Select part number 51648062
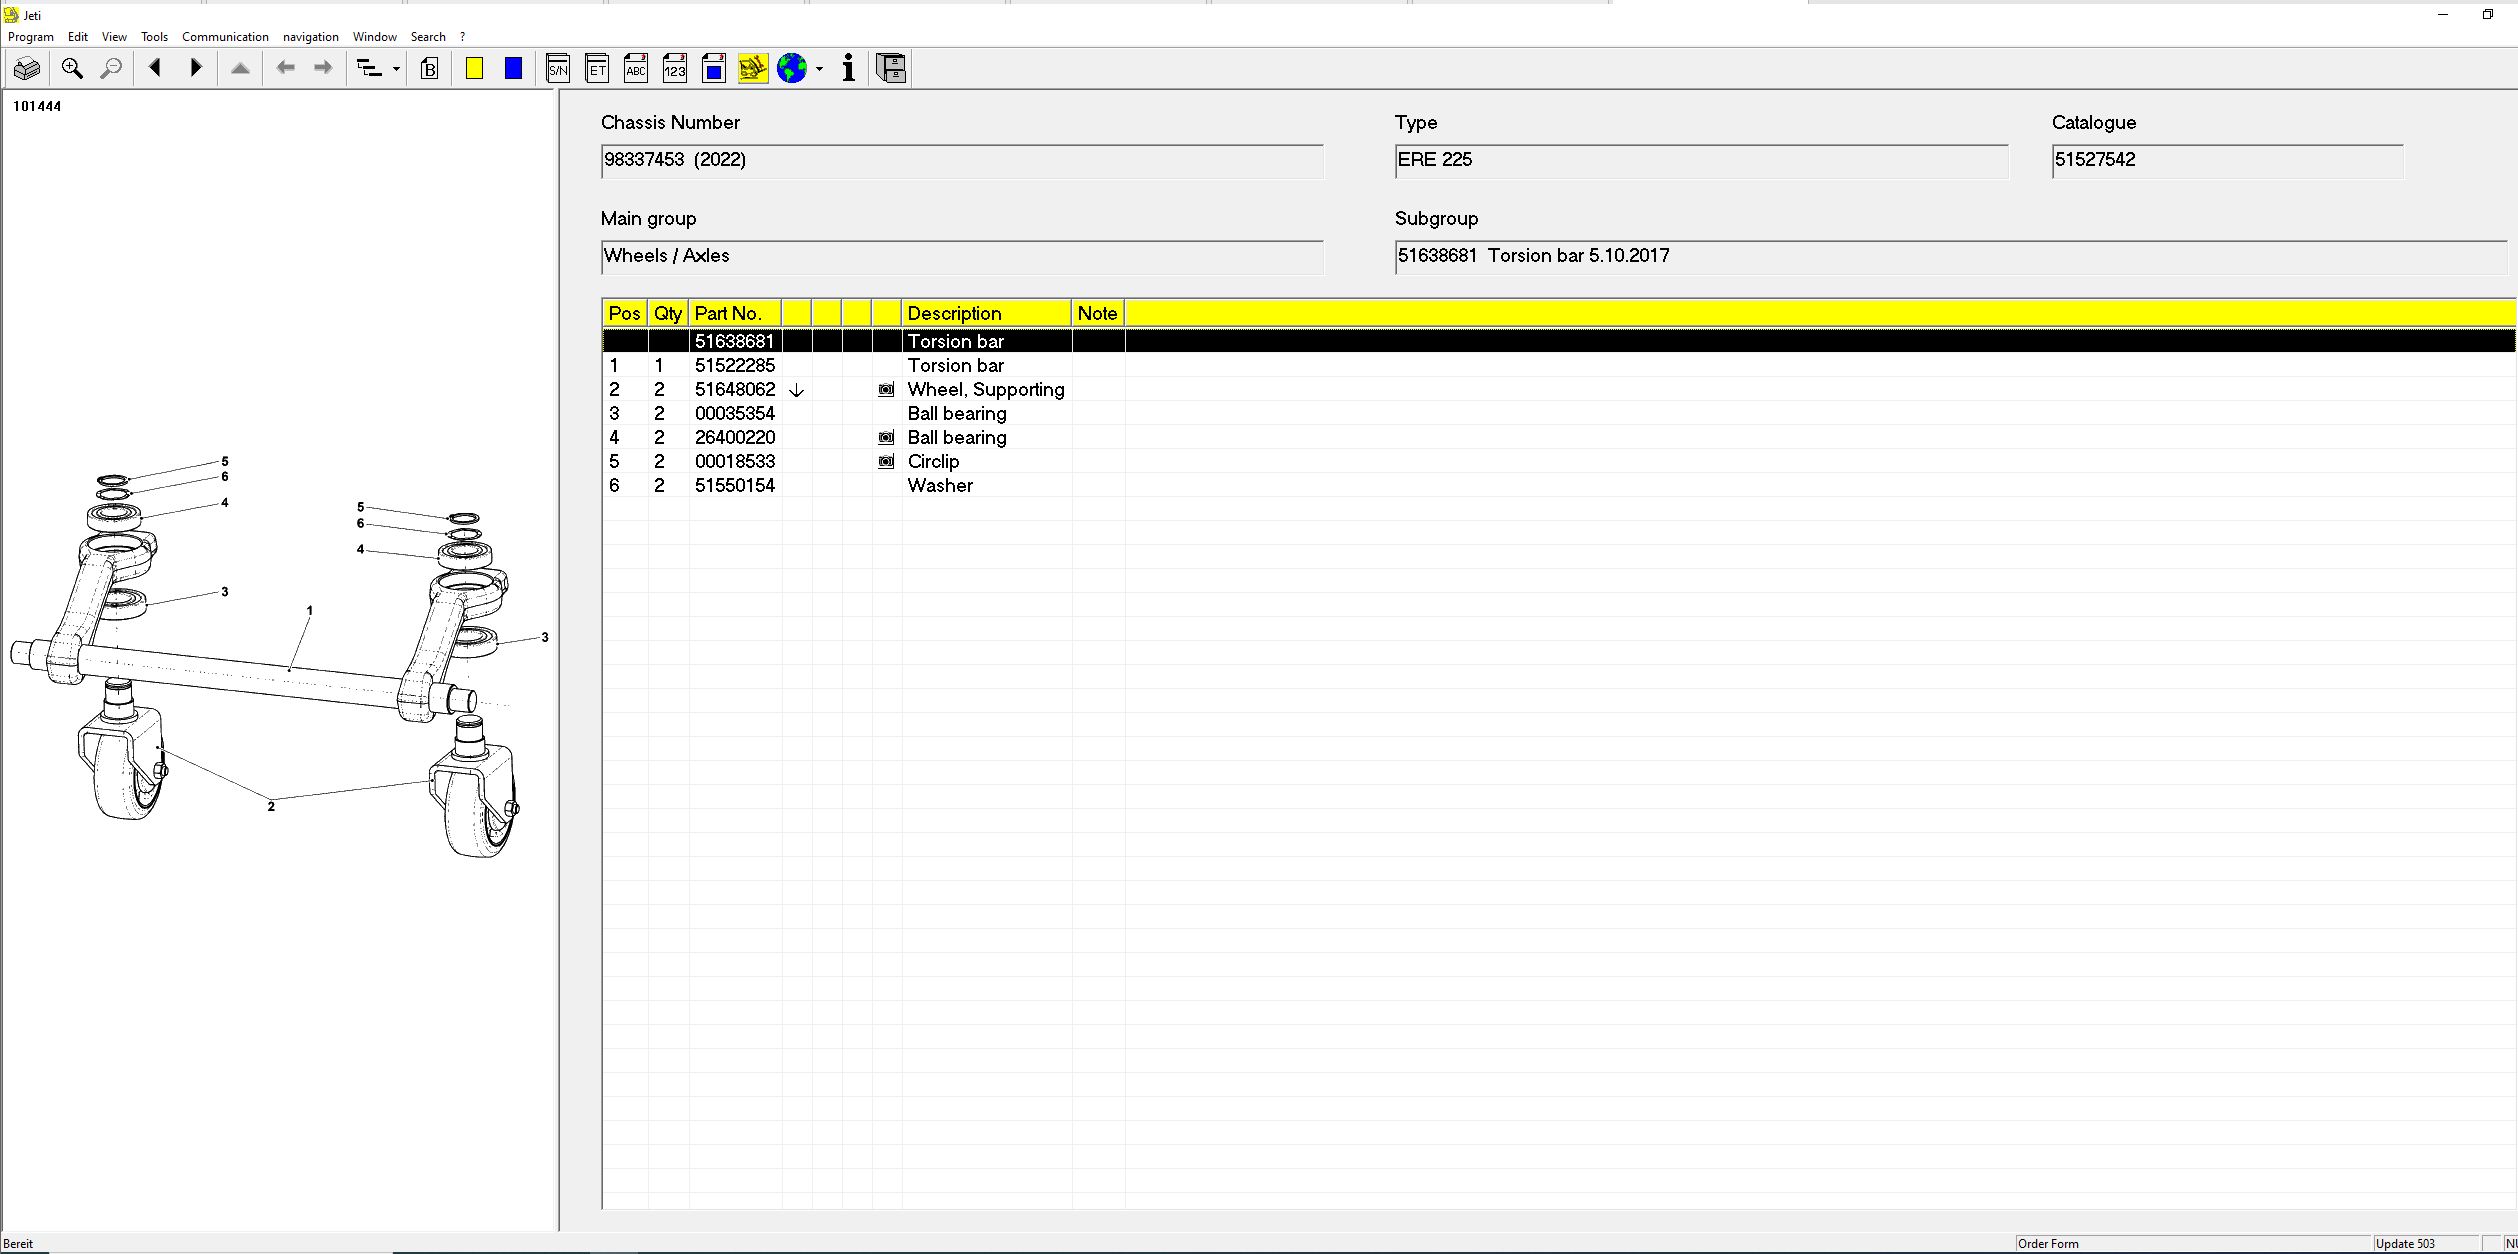 [x=735, y=389]
